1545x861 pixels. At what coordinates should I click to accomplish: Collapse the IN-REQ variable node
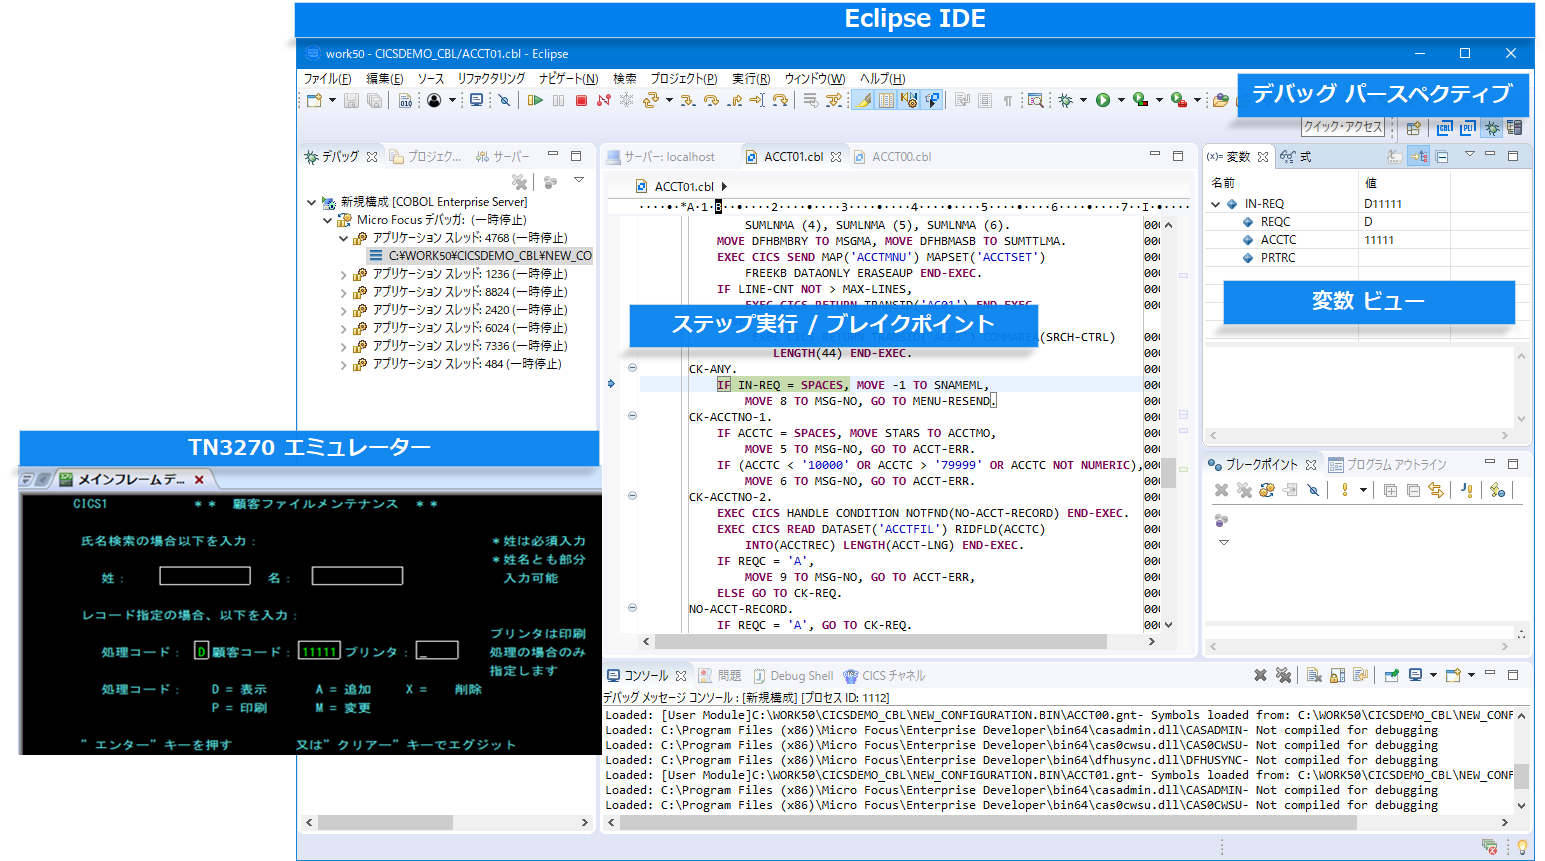coord(1215,204)
